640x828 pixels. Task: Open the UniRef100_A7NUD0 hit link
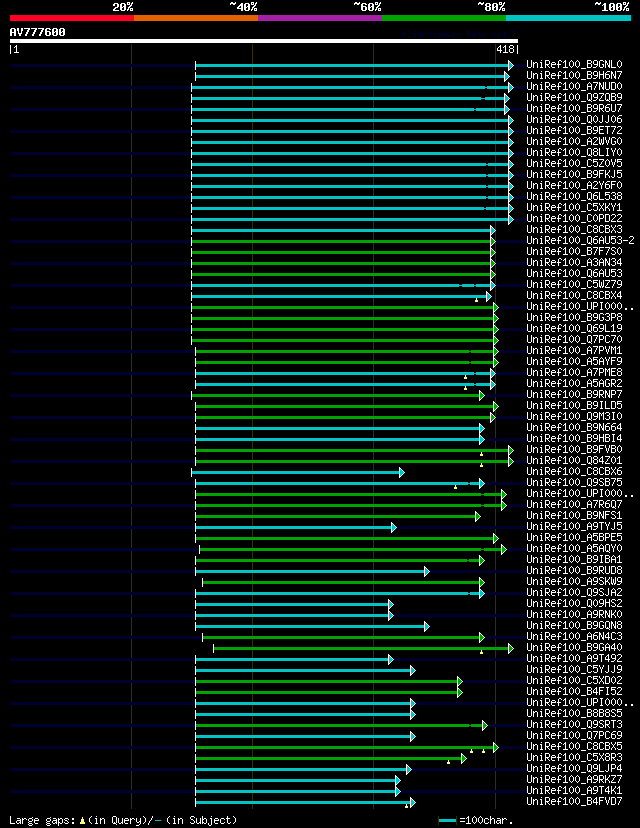point(574,87)
